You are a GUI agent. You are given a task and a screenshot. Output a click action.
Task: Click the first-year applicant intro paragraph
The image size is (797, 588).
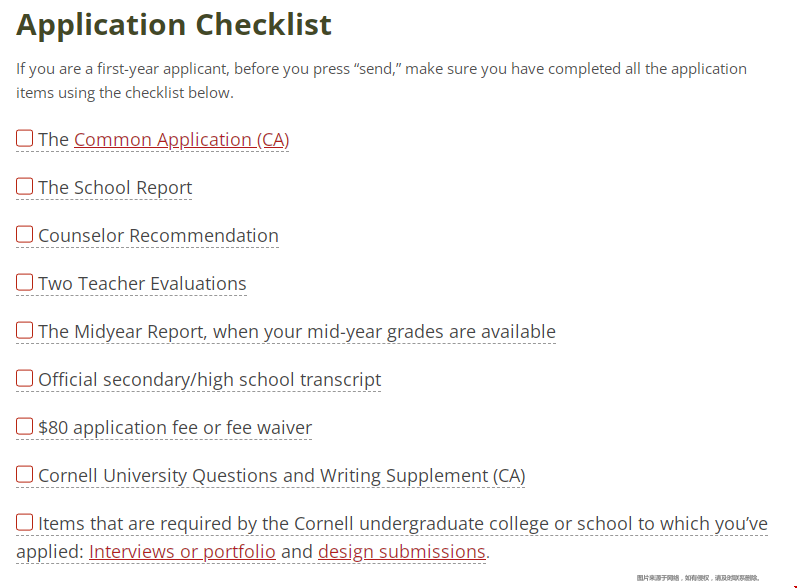tap(381, 81)
